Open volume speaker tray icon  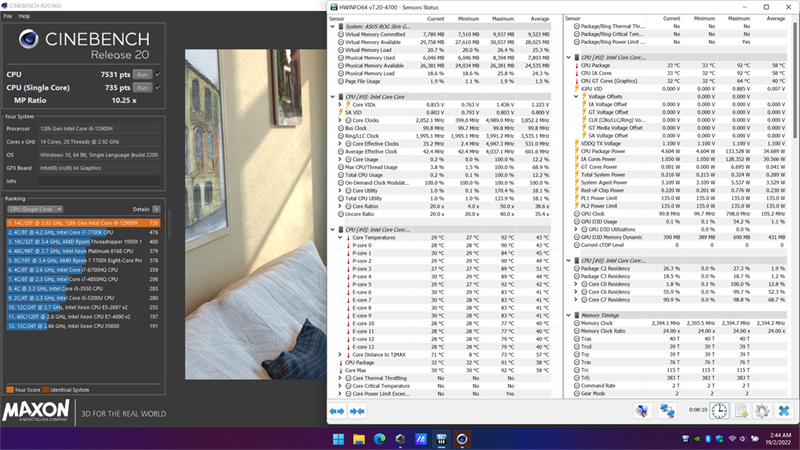743,439
